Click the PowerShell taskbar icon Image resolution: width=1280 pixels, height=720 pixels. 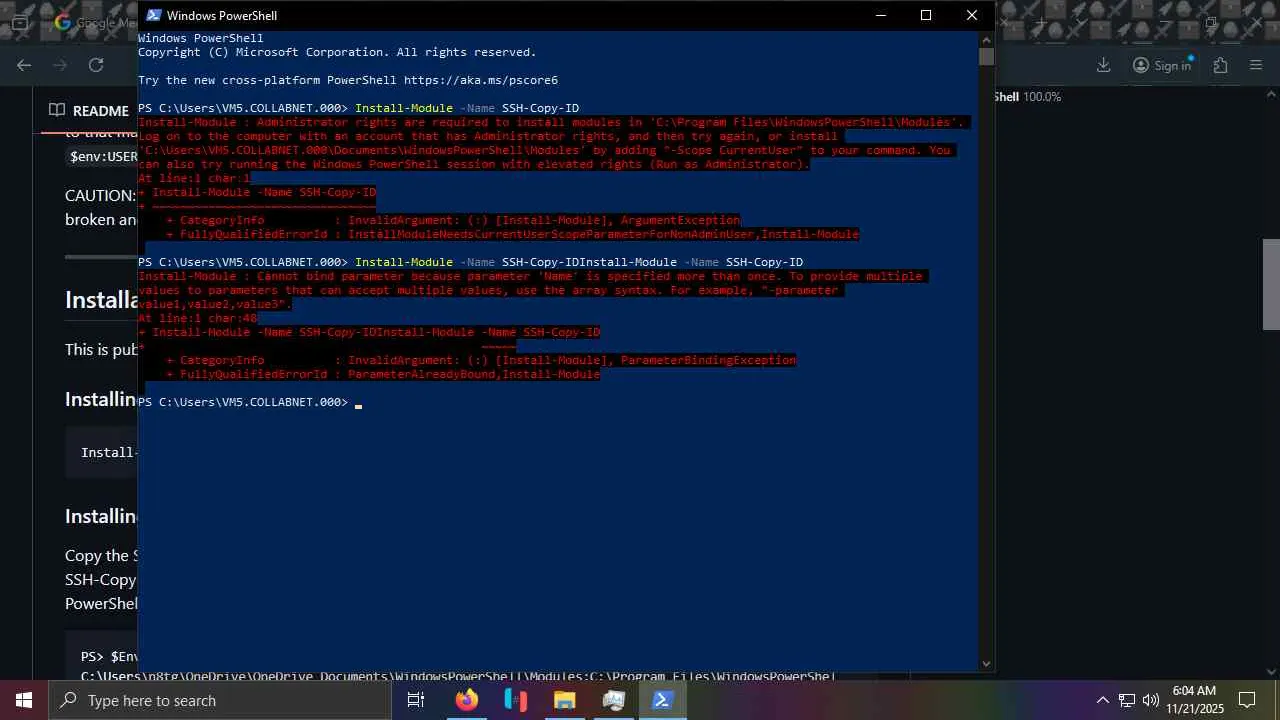tap(662, 700)
